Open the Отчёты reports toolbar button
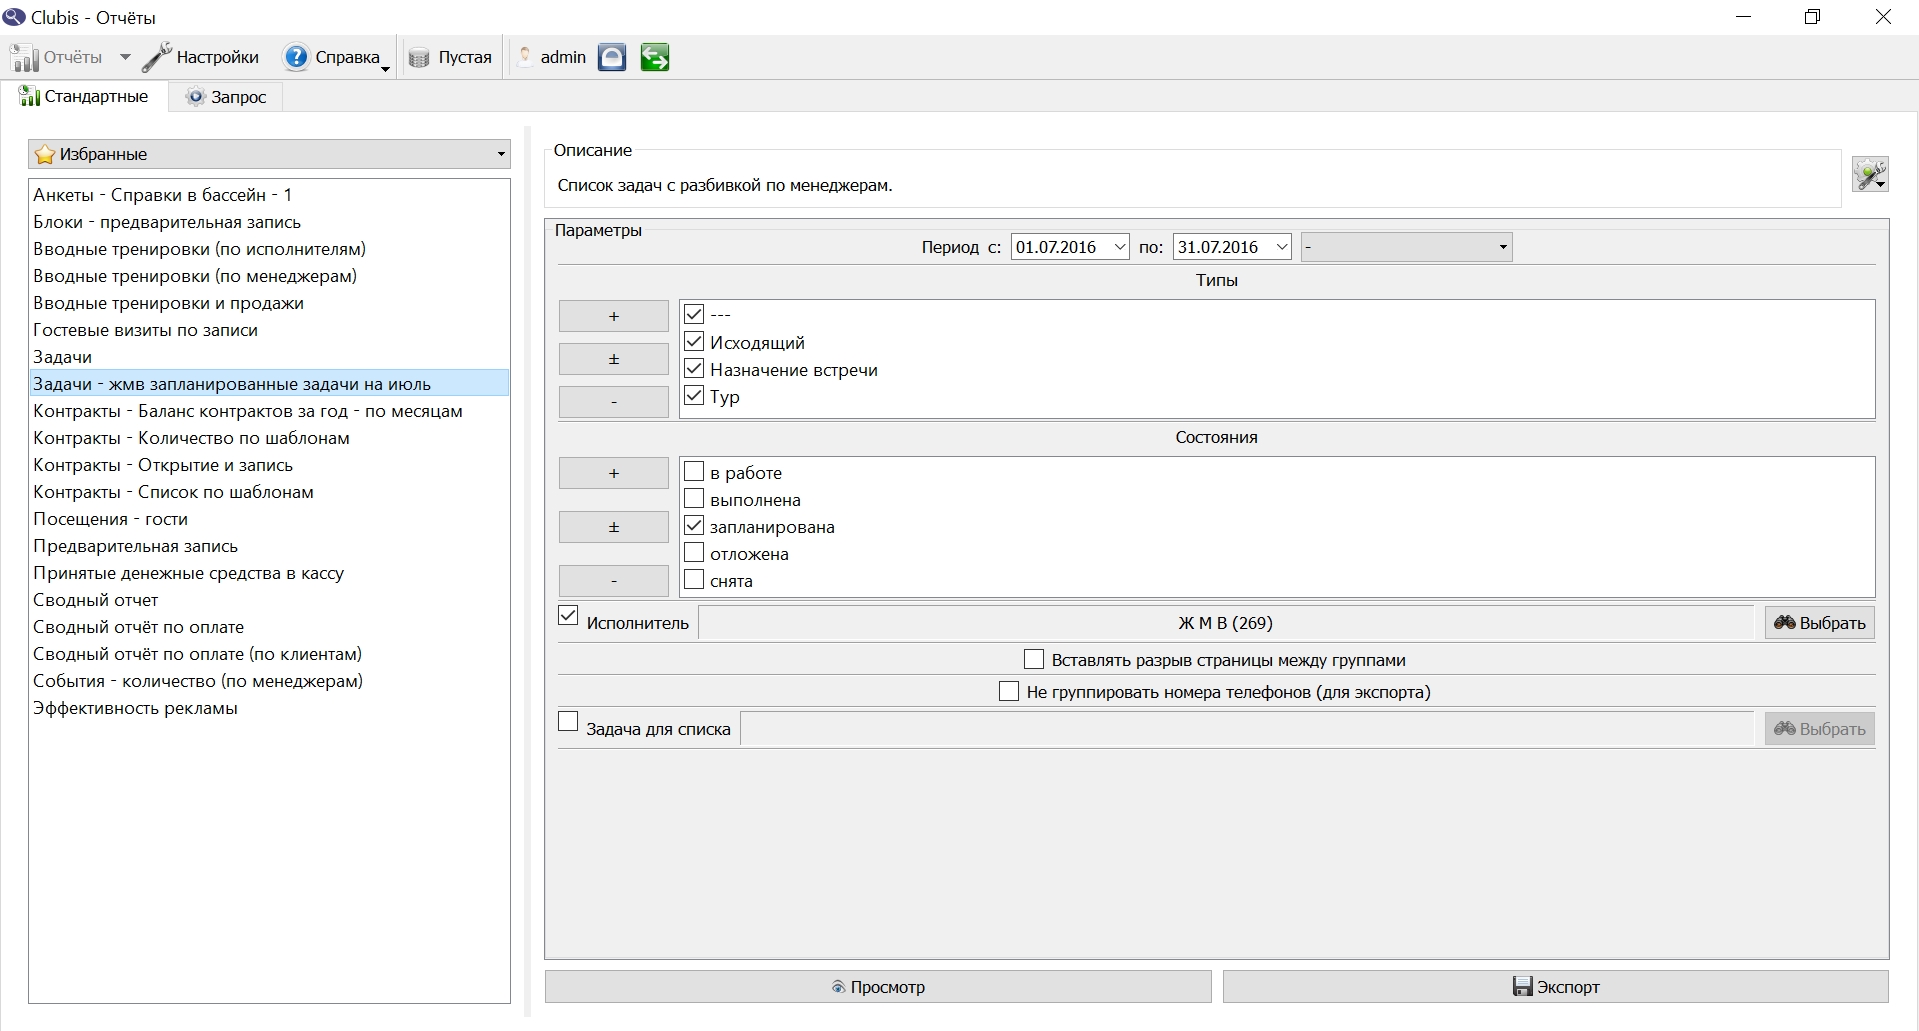The image size is (1919, 1031). [57, 58]
